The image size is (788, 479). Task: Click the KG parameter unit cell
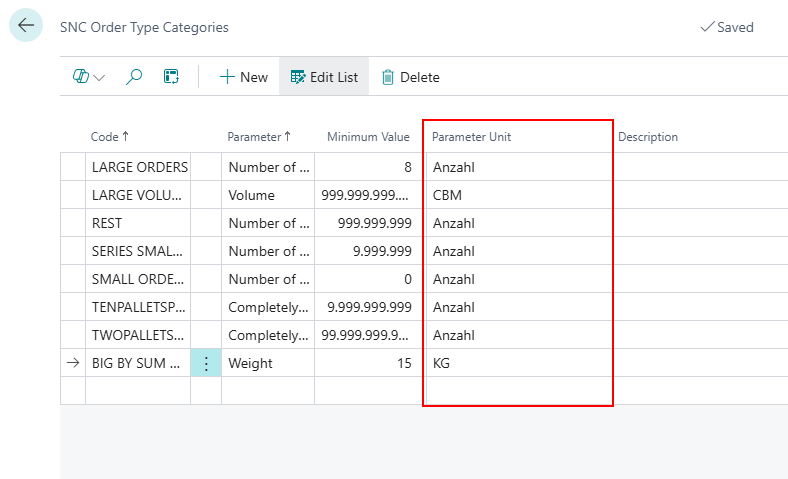point(516,364)
